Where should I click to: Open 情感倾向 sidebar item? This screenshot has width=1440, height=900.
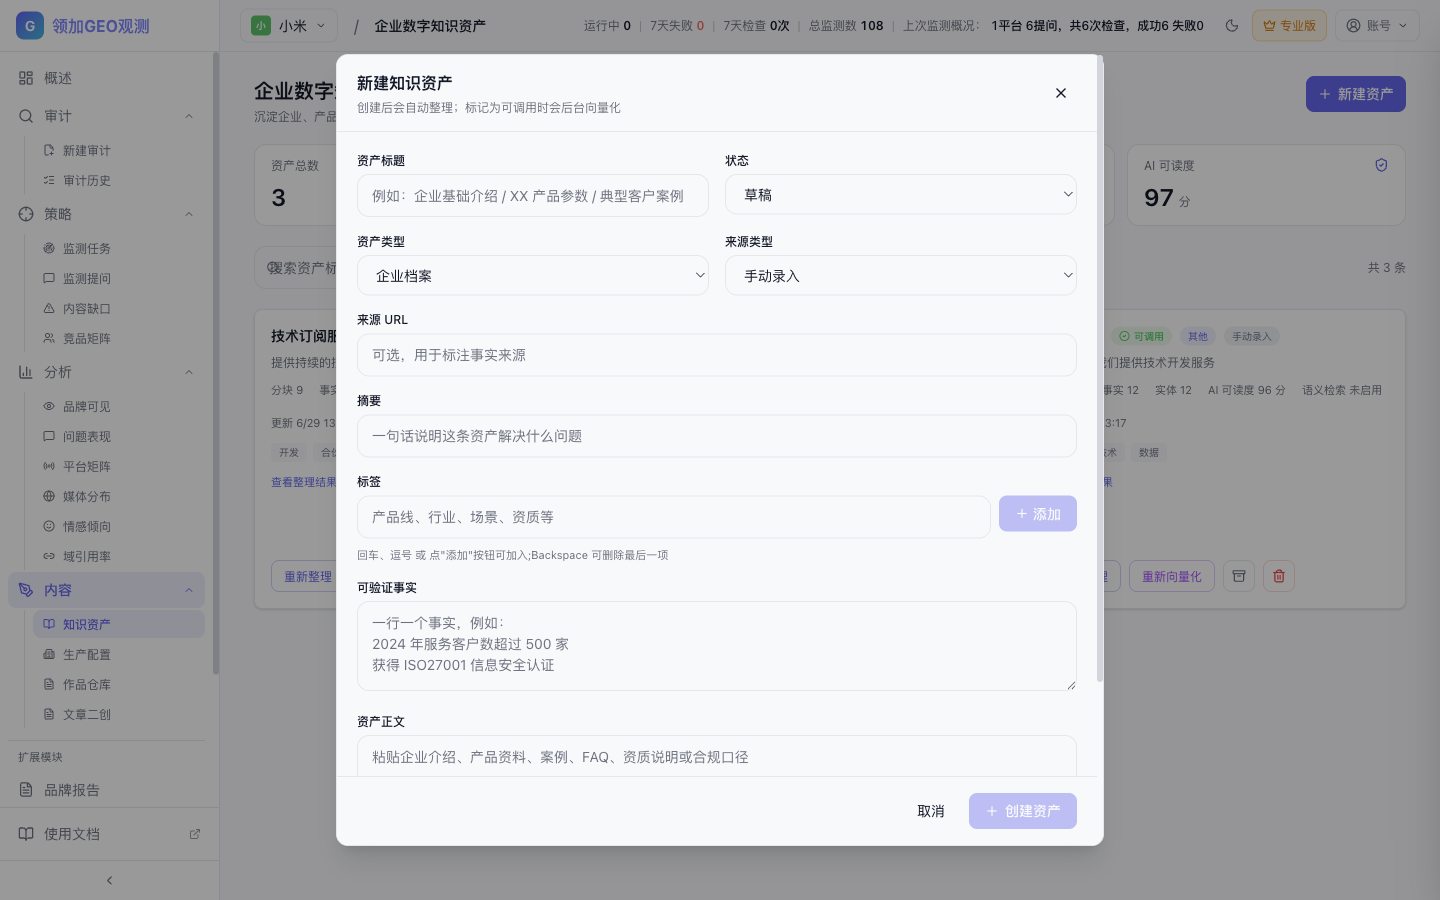click(x=118, y=526)
